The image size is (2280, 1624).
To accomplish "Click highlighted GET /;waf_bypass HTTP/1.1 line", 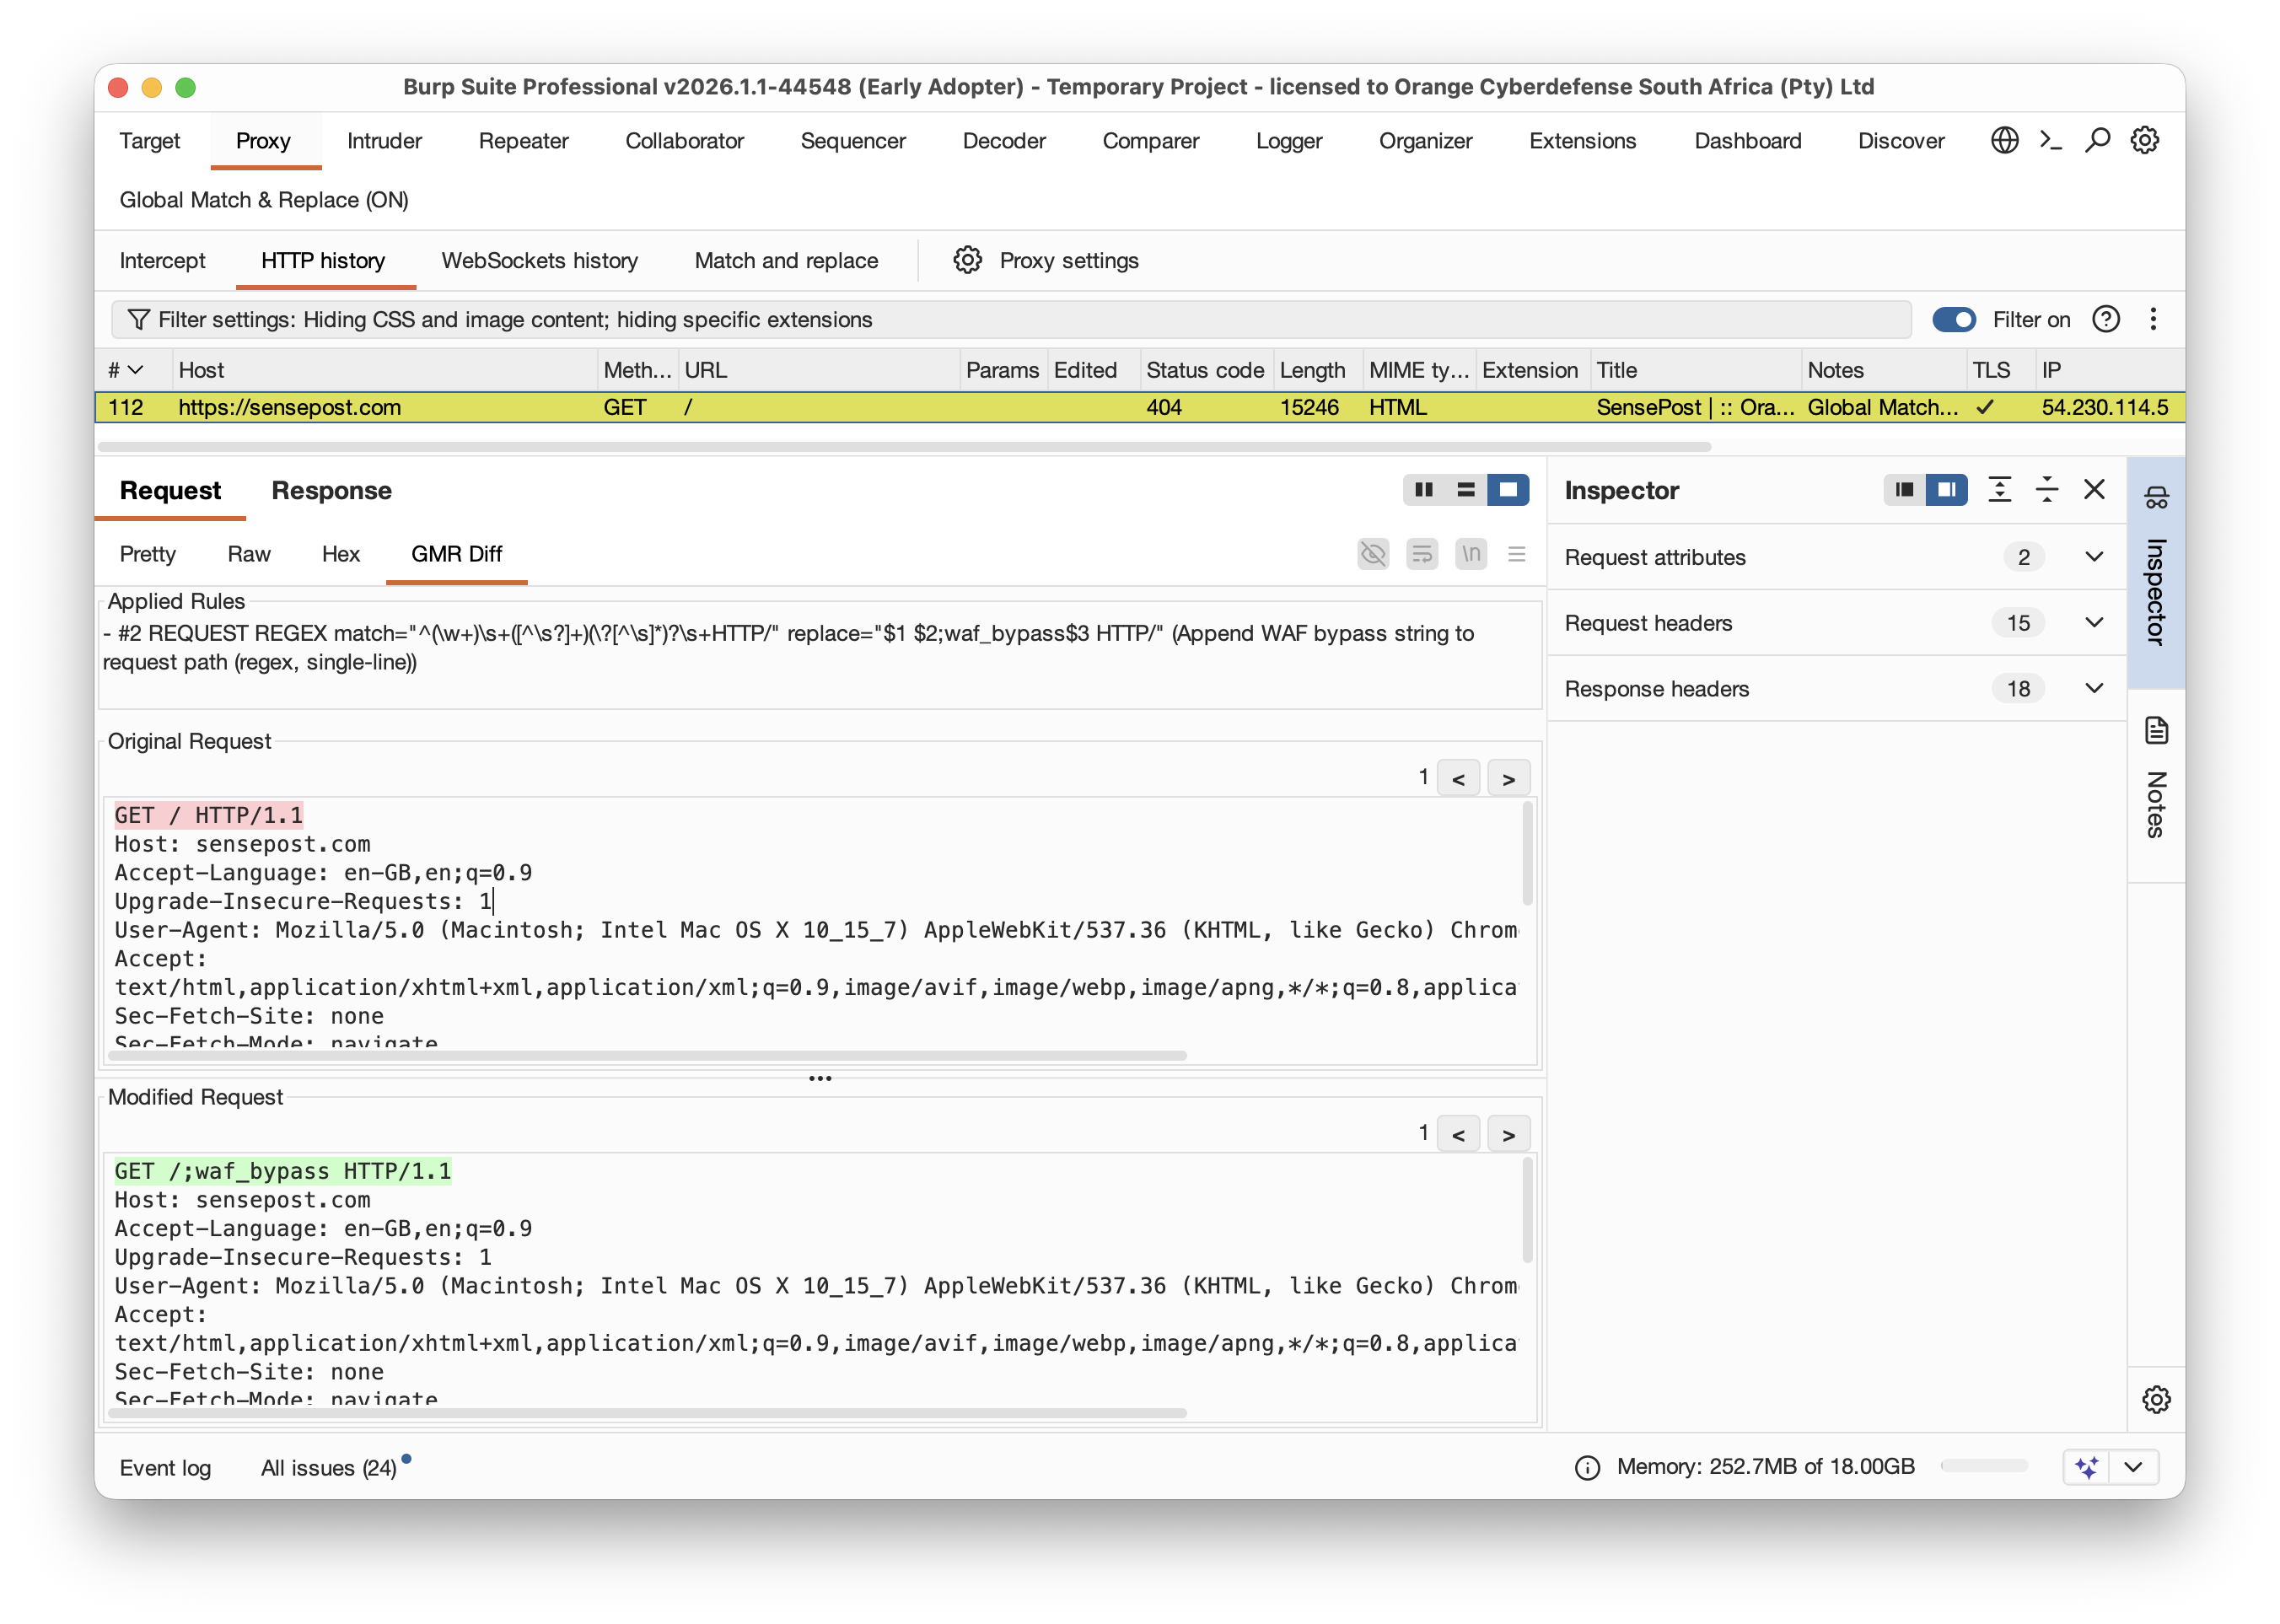I will 282,1171.
